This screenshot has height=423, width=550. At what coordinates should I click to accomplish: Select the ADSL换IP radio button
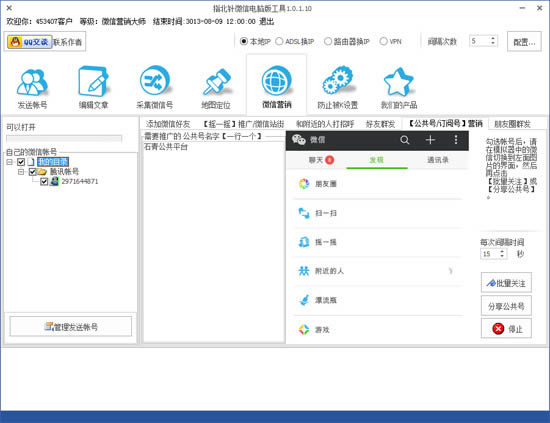point(279,41)
